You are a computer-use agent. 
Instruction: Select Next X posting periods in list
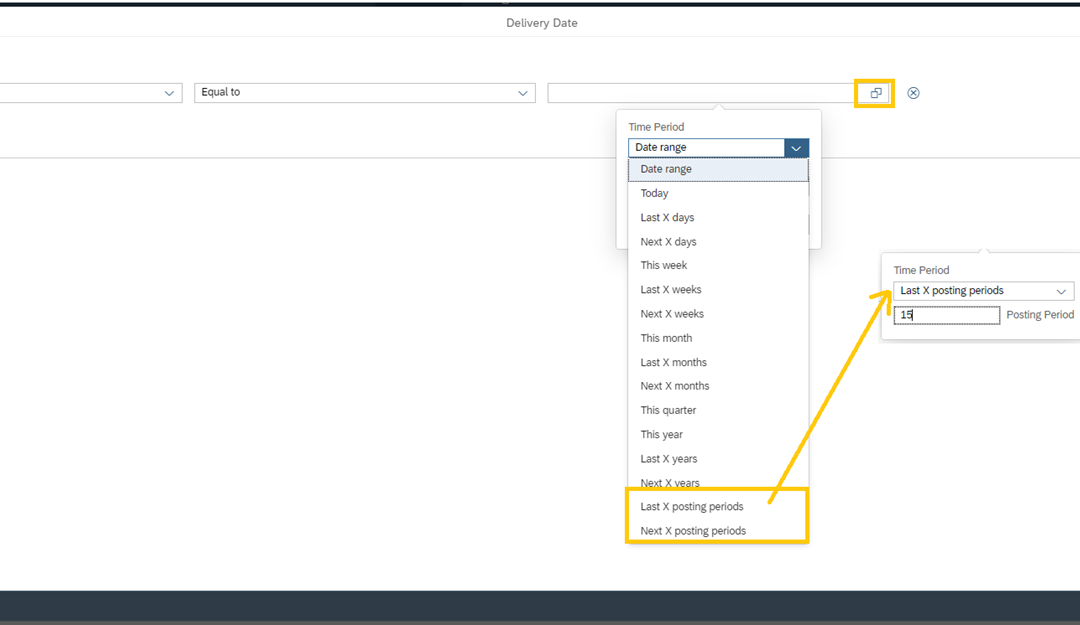(x=693, y=530)
